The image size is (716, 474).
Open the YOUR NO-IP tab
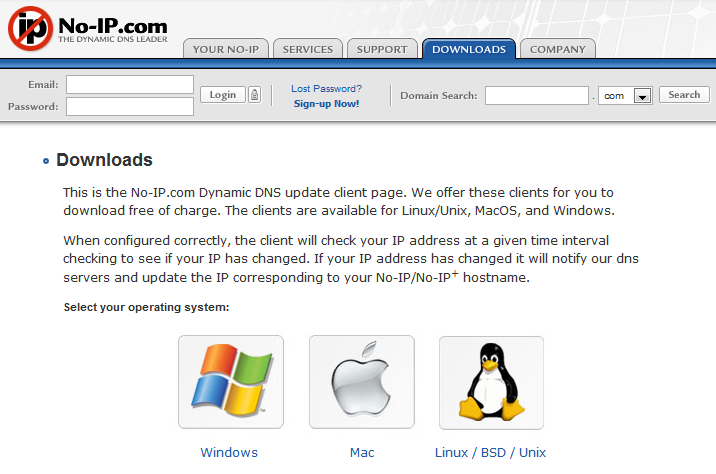tap(226, 49)
